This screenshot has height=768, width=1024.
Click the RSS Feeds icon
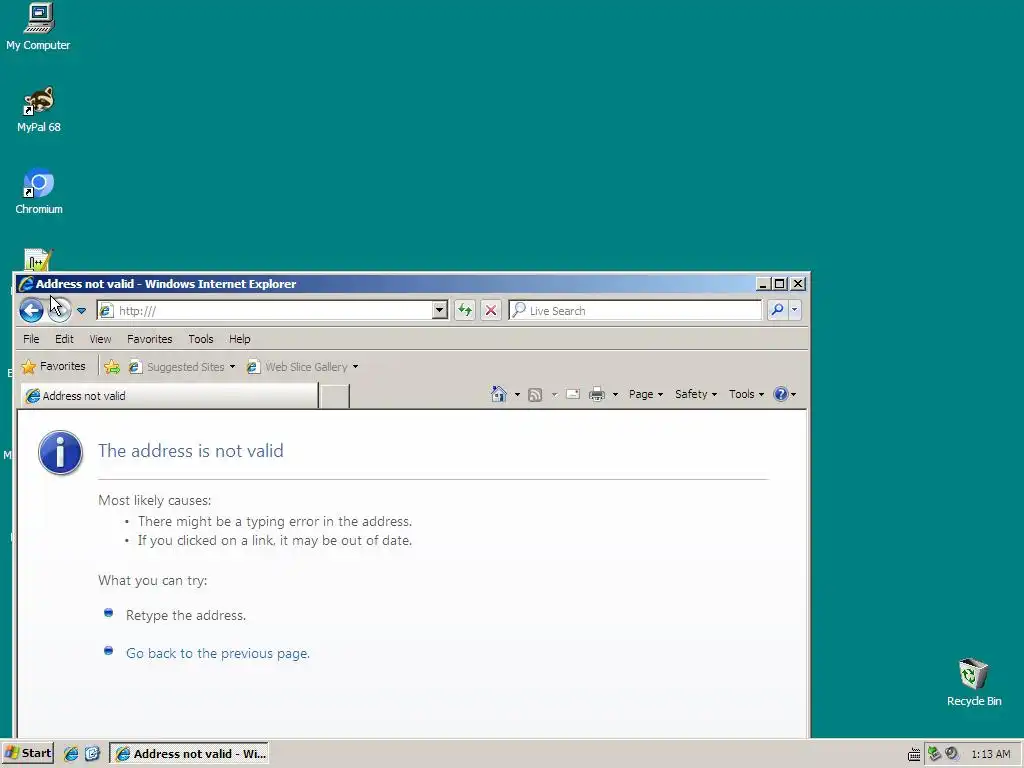point(535,394)
